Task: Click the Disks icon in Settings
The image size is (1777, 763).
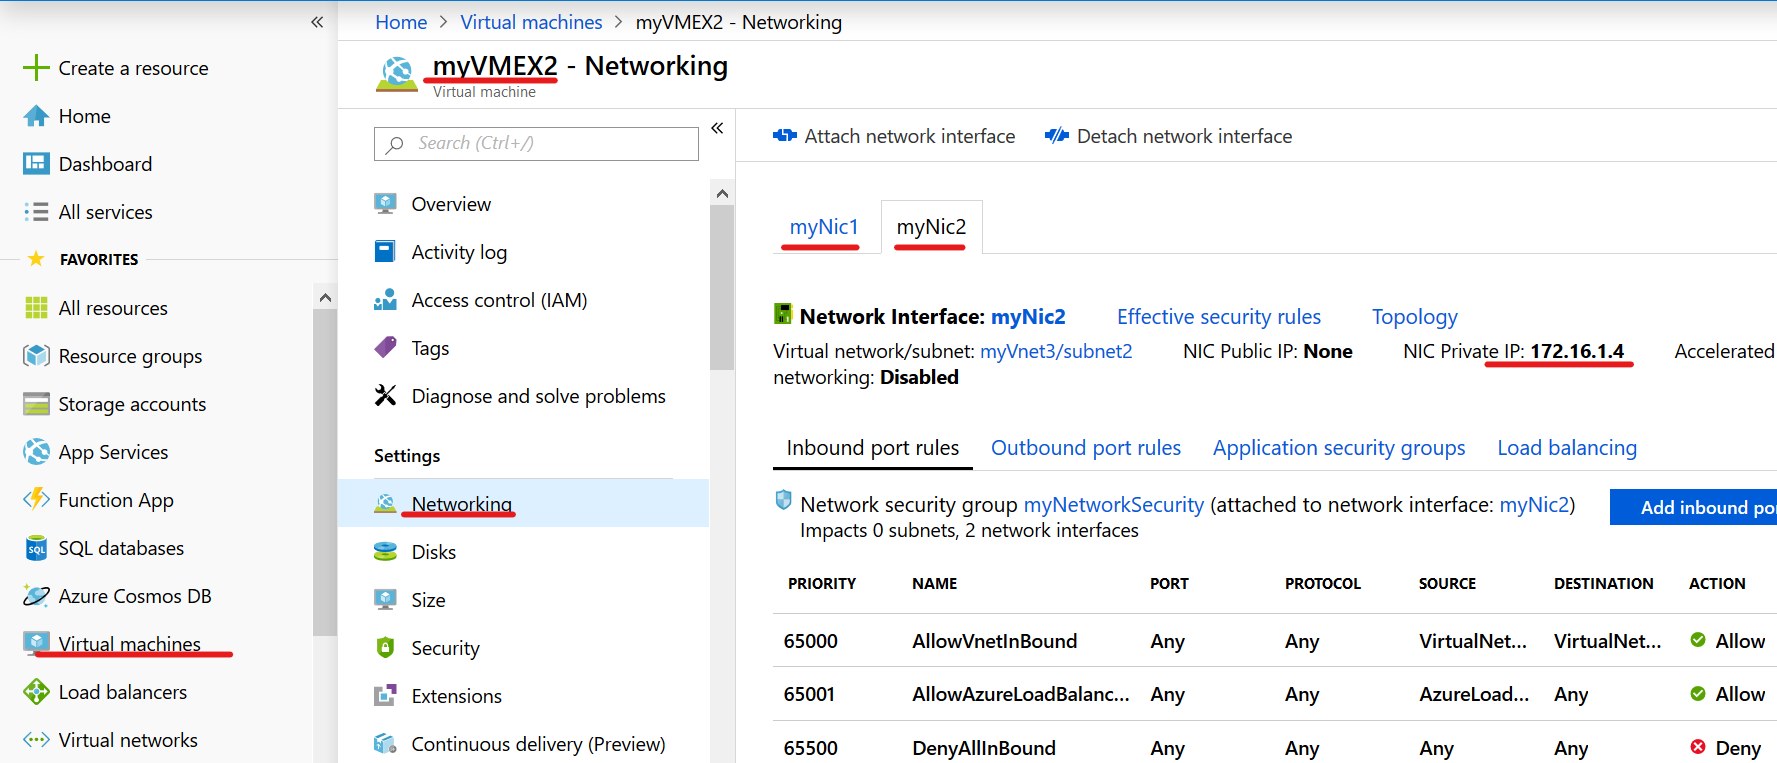Action: (385, 552)
